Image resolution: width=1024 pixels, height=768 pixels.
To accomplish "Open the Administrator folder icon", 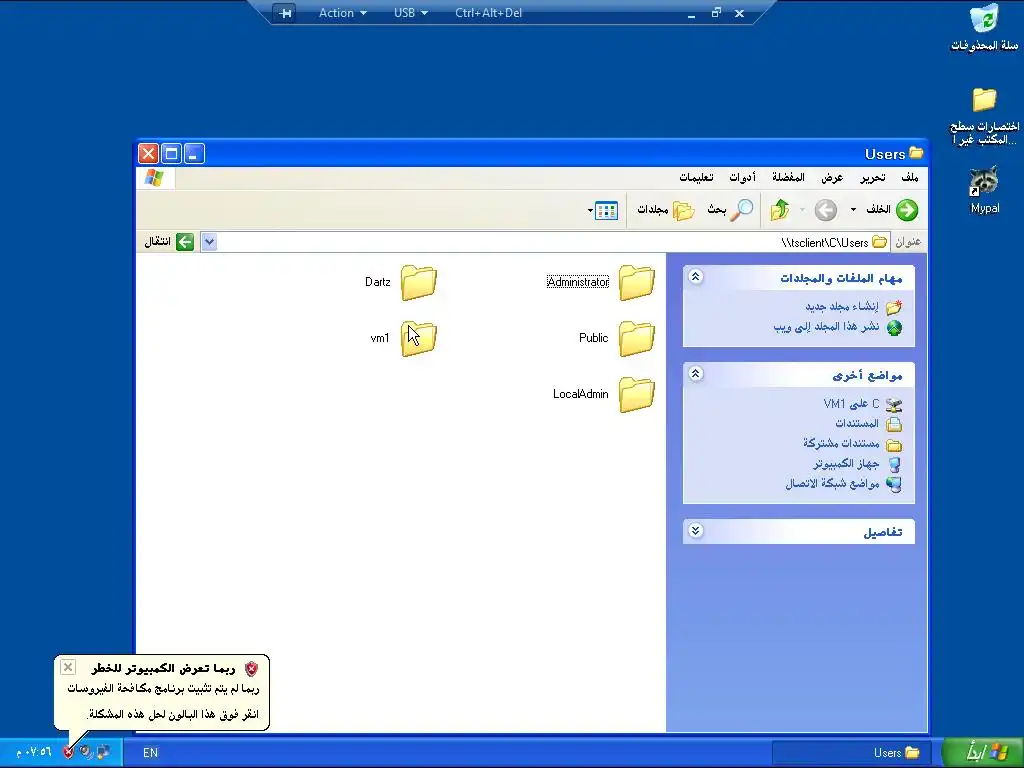I will [x=637, y=282].
